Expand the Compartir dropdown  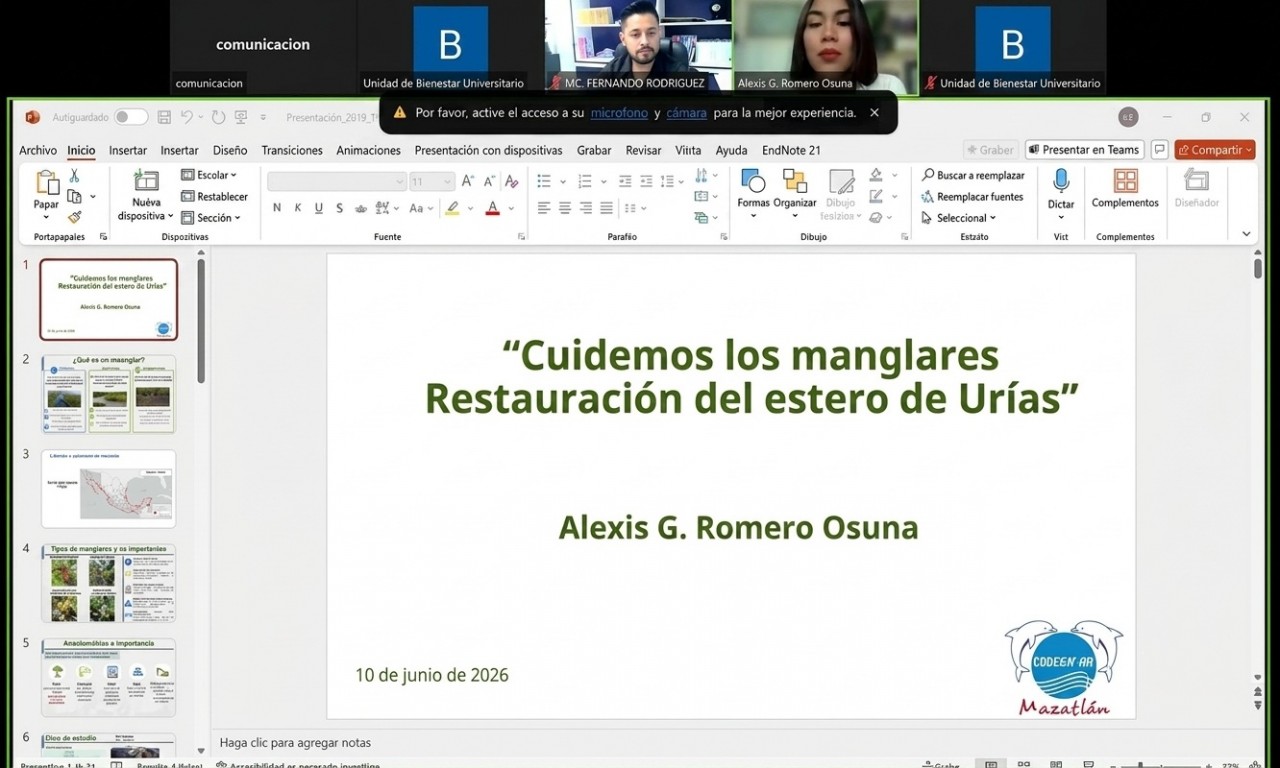pos(1248,150)
